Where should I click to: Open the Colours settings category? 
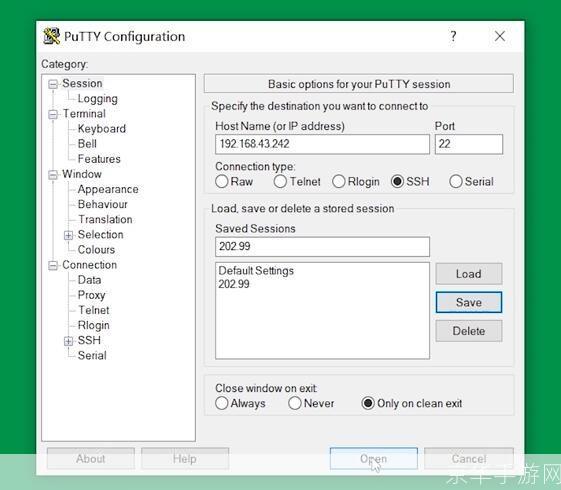point(96,250)
